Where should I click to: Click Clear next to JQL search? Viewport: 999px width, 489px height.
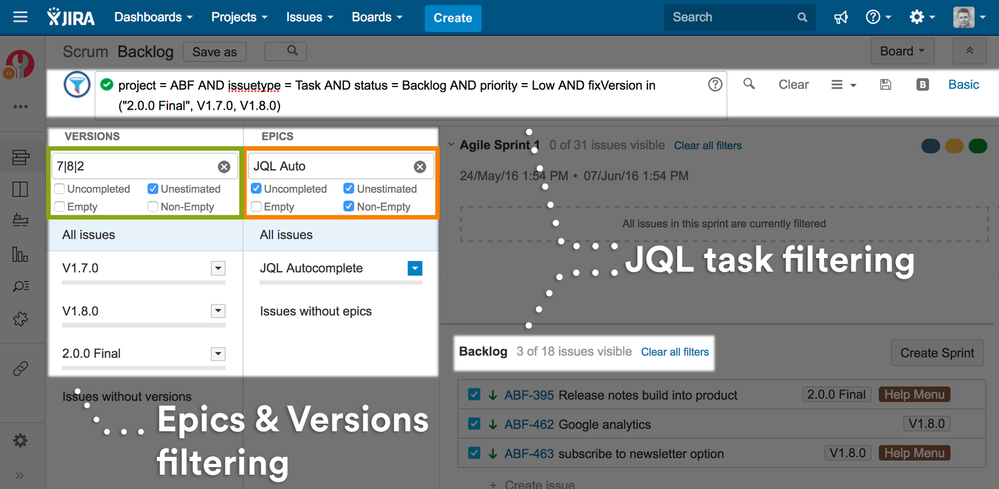[794, 85]
